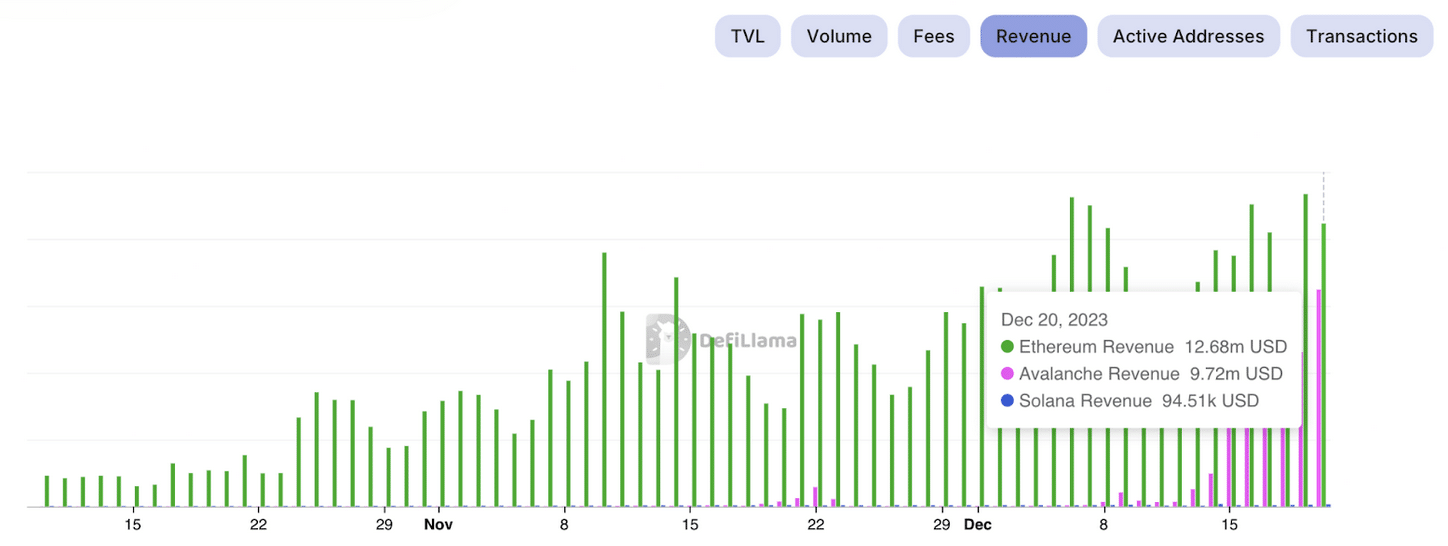Select the Fees tab
This screenshot has width=1448, height=546.
[x=934, y=36]
